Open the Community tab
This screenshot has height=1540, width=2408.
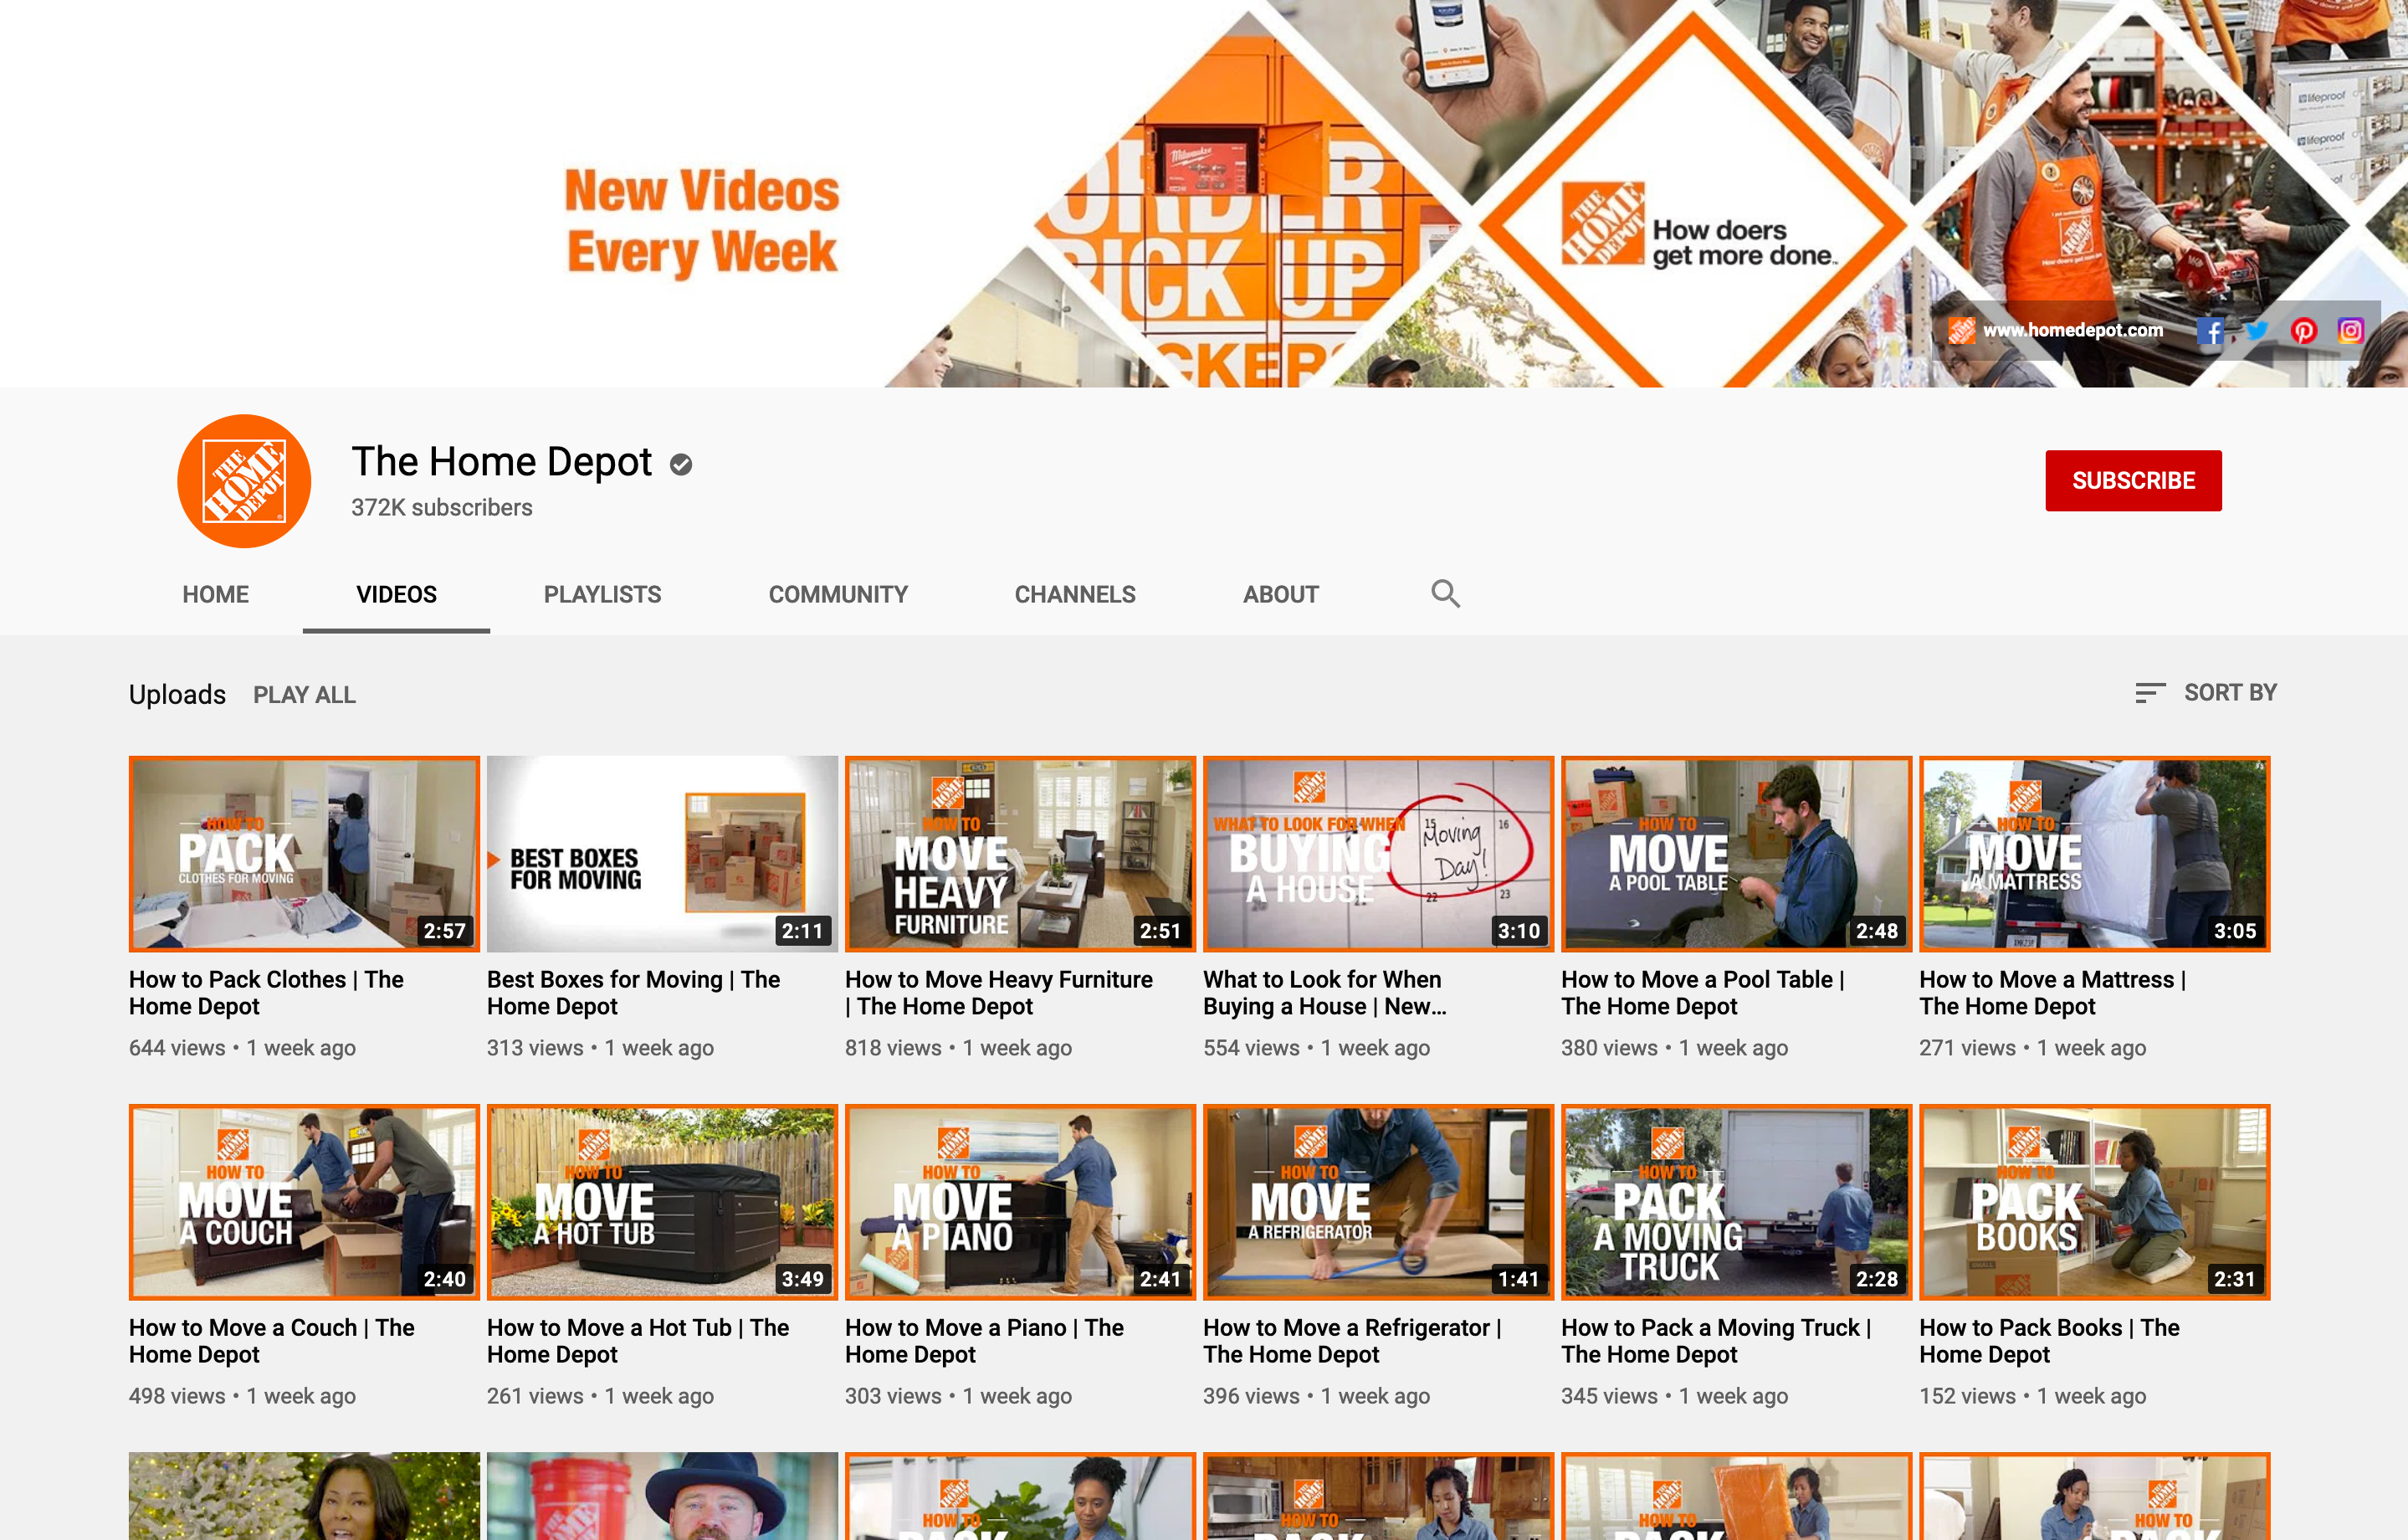click(x=838, y=595)
